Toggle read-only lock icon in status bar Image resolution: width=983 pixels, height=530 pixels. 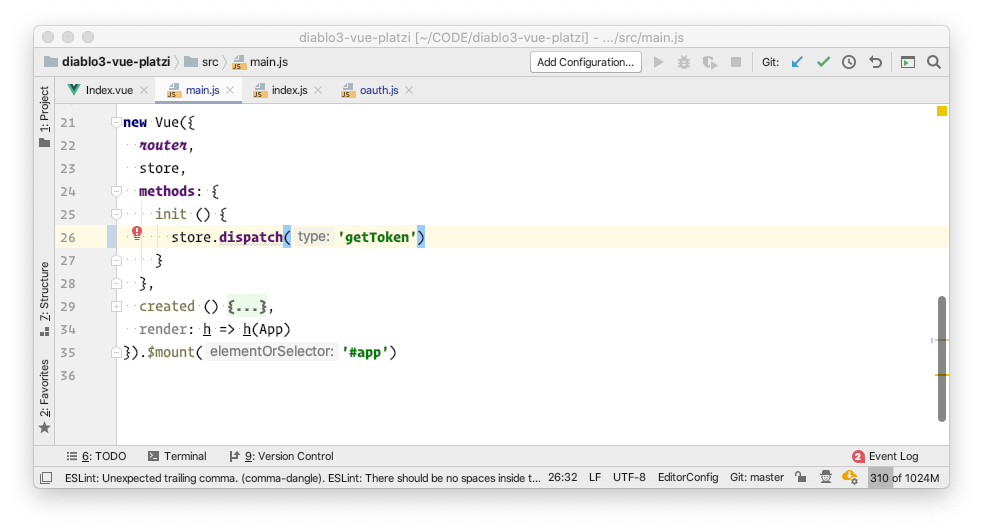[x=801, y=477]
